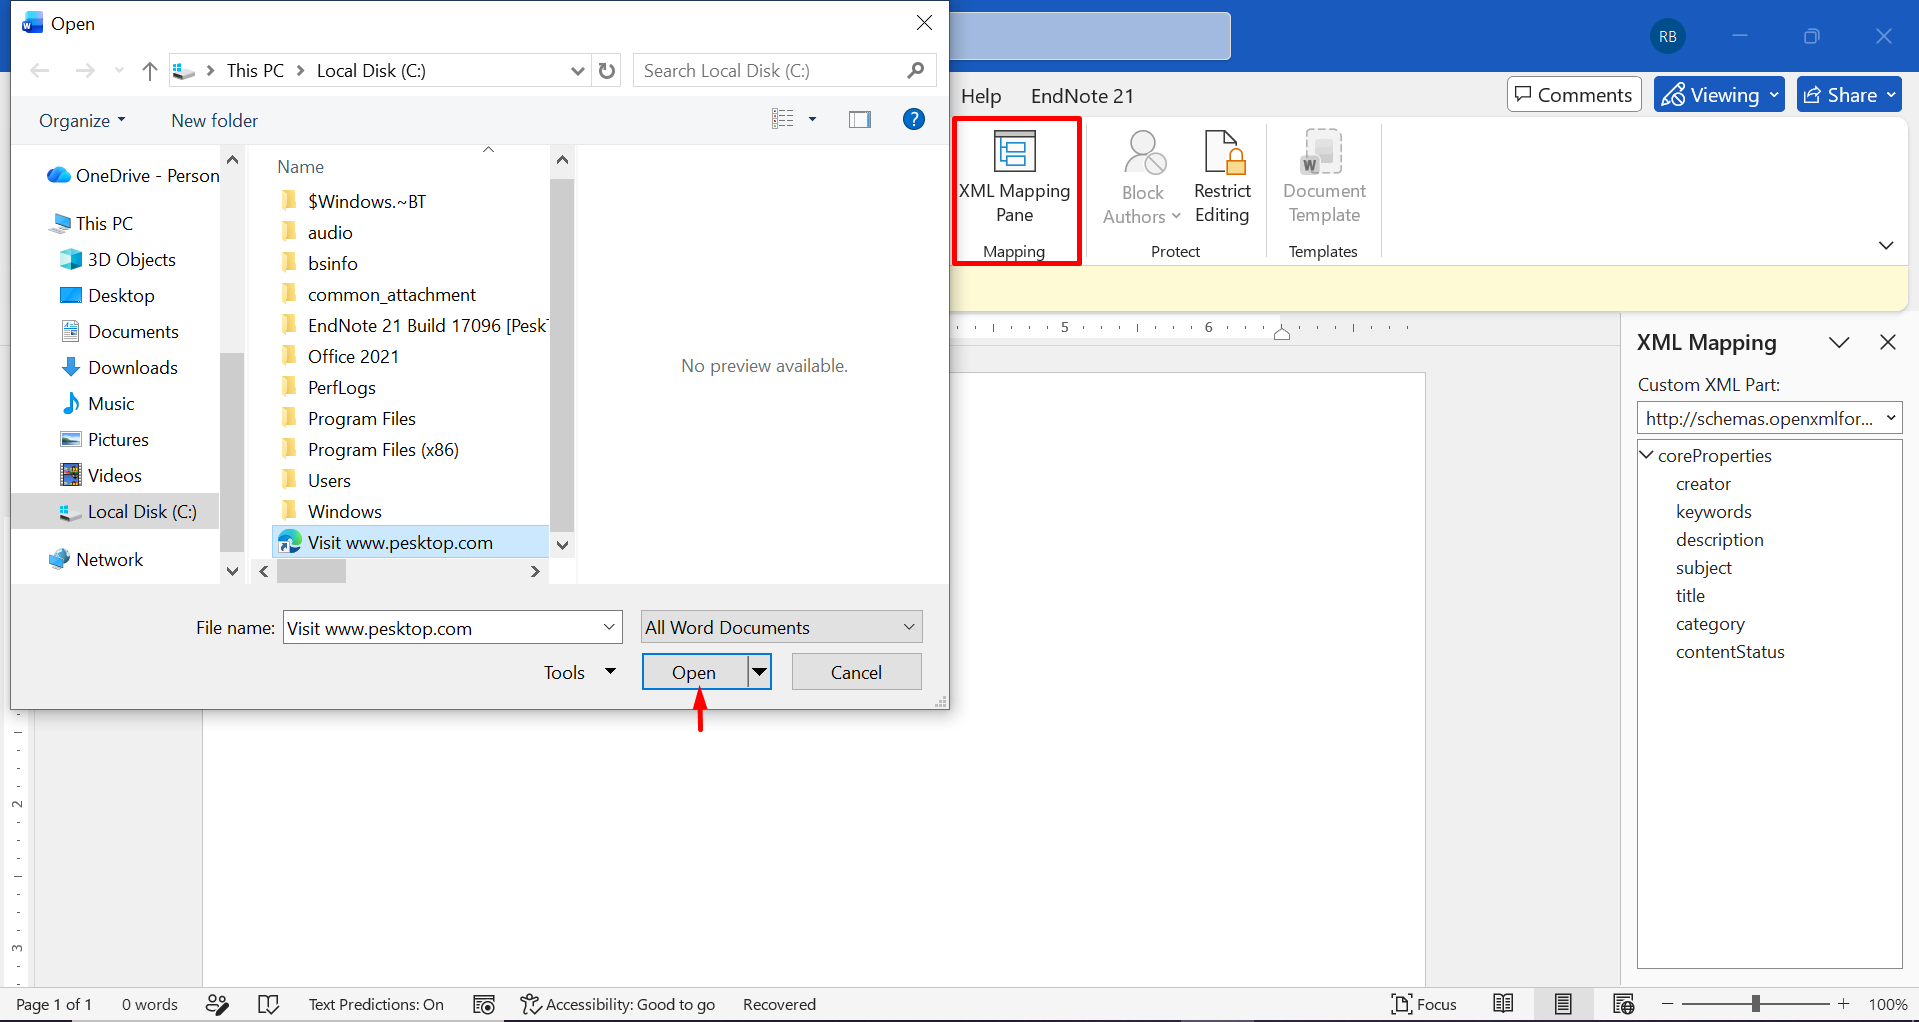The width and height of the screenshot is (1919, 1022).
Task: Click the back navigation arrow in dialog
Action: point(40,71)
